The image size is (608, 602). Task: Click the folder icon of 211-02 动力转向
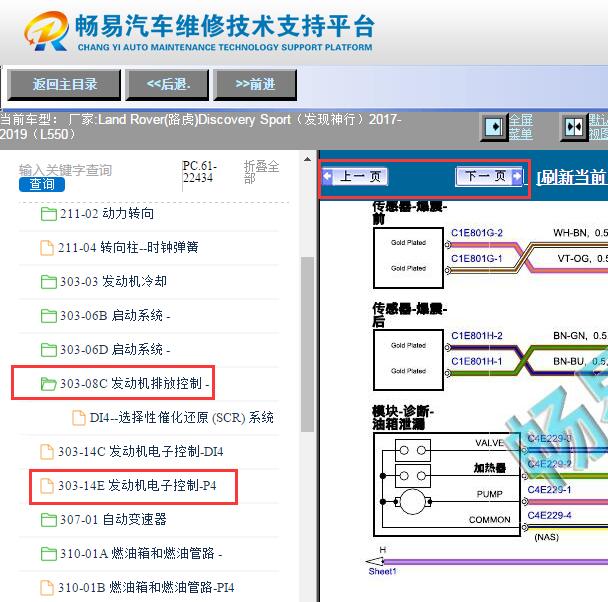tap(48, 214)
